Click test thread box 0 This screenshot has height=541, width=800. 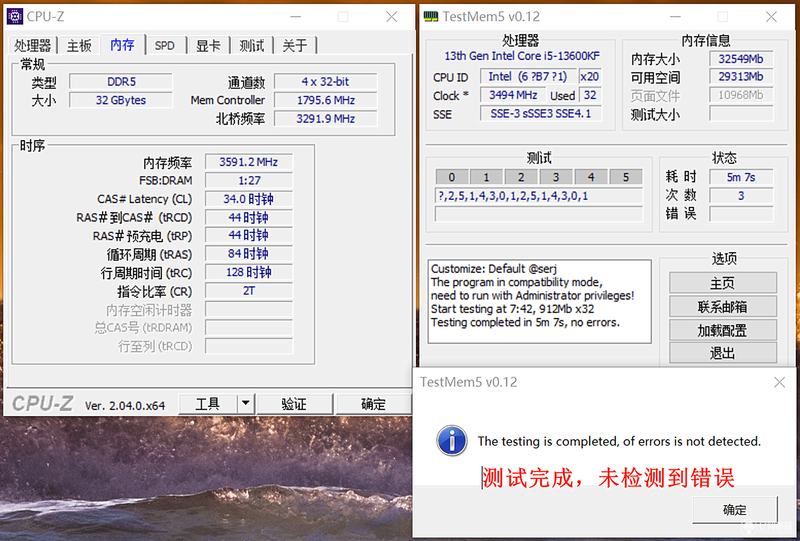point(452,177)
